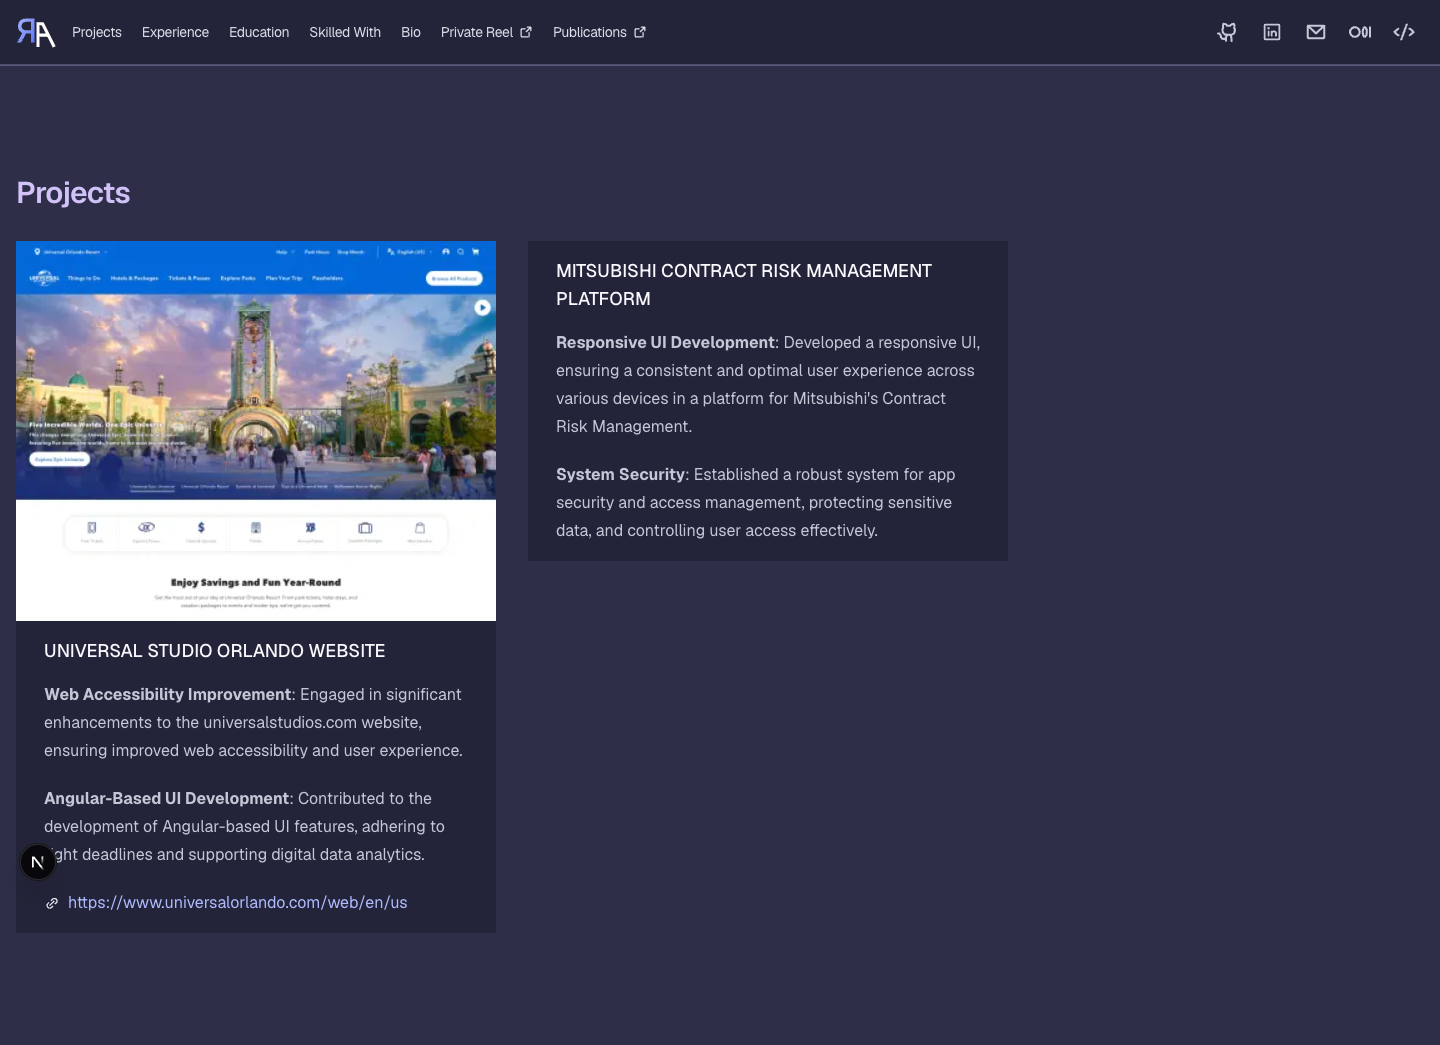Click the RA site logo
The image size is (1440, 1045).
pos(36,32)
